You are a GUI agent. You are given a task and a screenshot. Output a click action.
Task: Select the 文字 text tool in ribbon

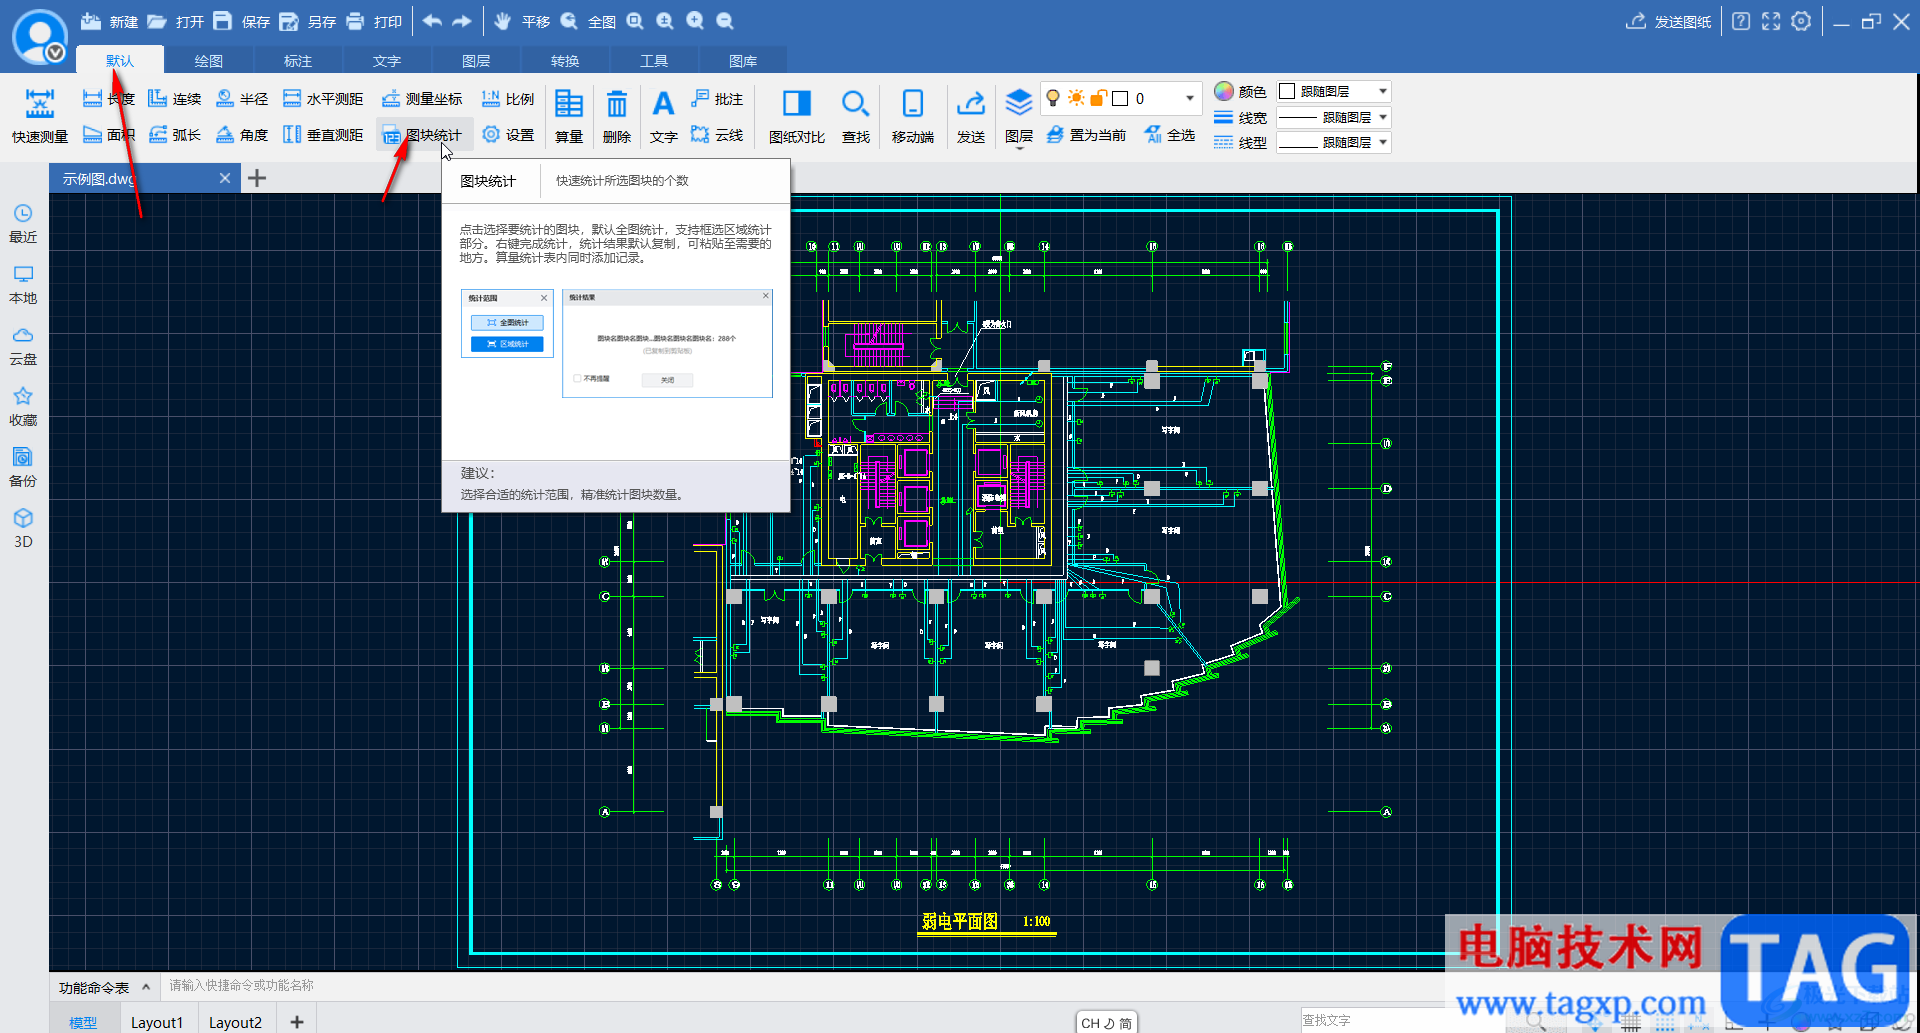point(663,116)
